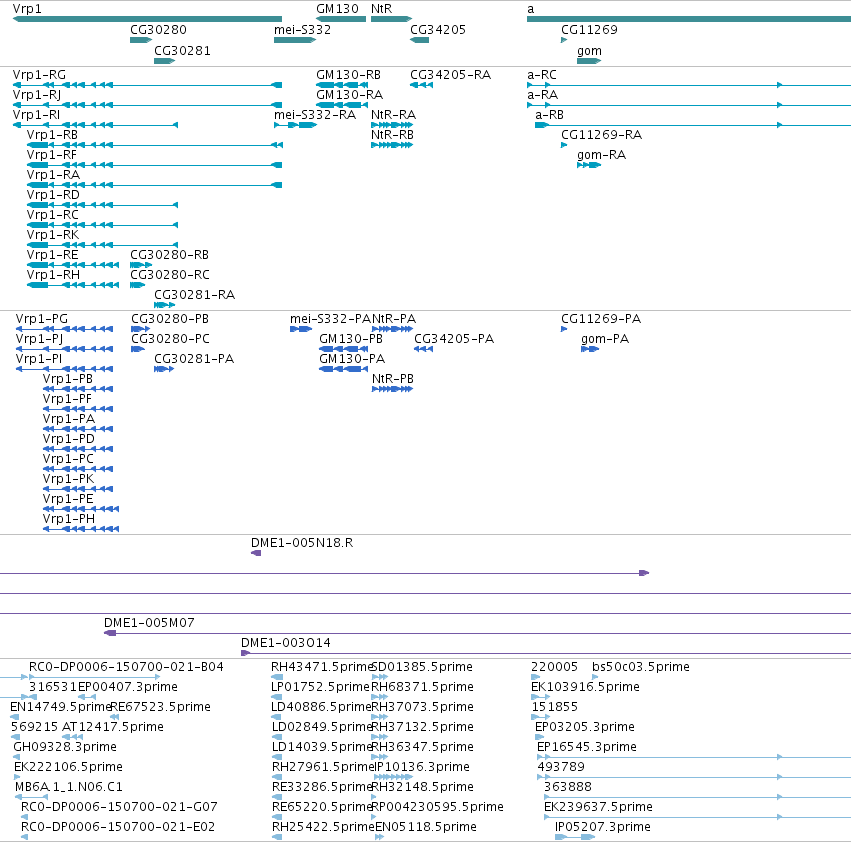Click CG34205-RA transcript

(421, 85)
